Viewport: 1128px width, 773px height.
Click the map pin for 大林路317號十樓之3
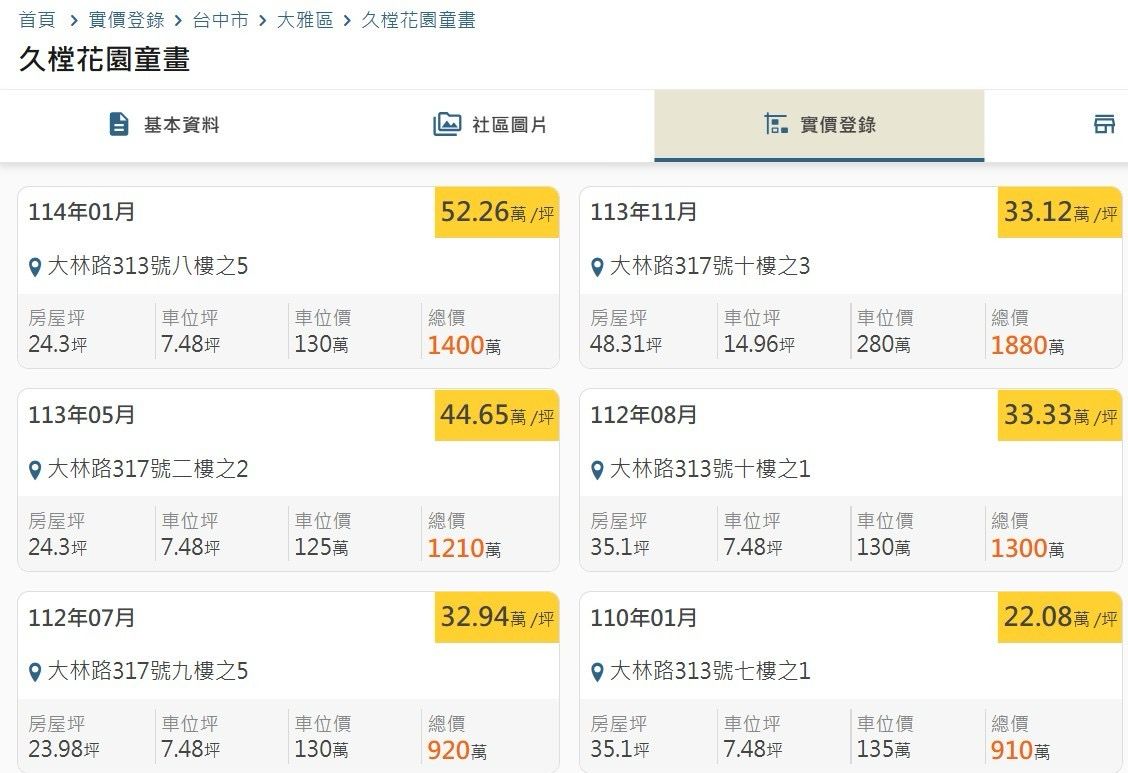(x=597, y=268)
